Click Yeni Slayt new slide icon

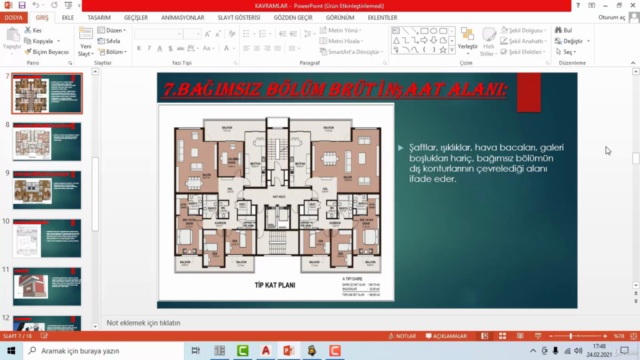86,33
